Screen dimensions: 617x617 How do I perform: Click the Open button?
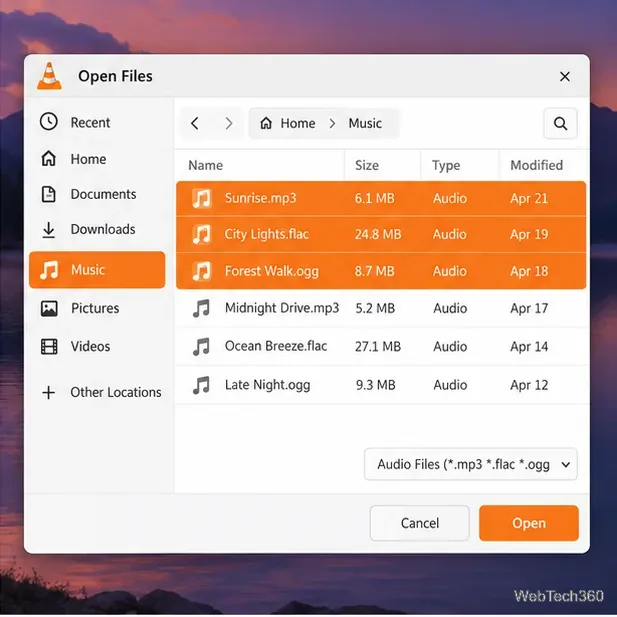[x=529, y=523]
